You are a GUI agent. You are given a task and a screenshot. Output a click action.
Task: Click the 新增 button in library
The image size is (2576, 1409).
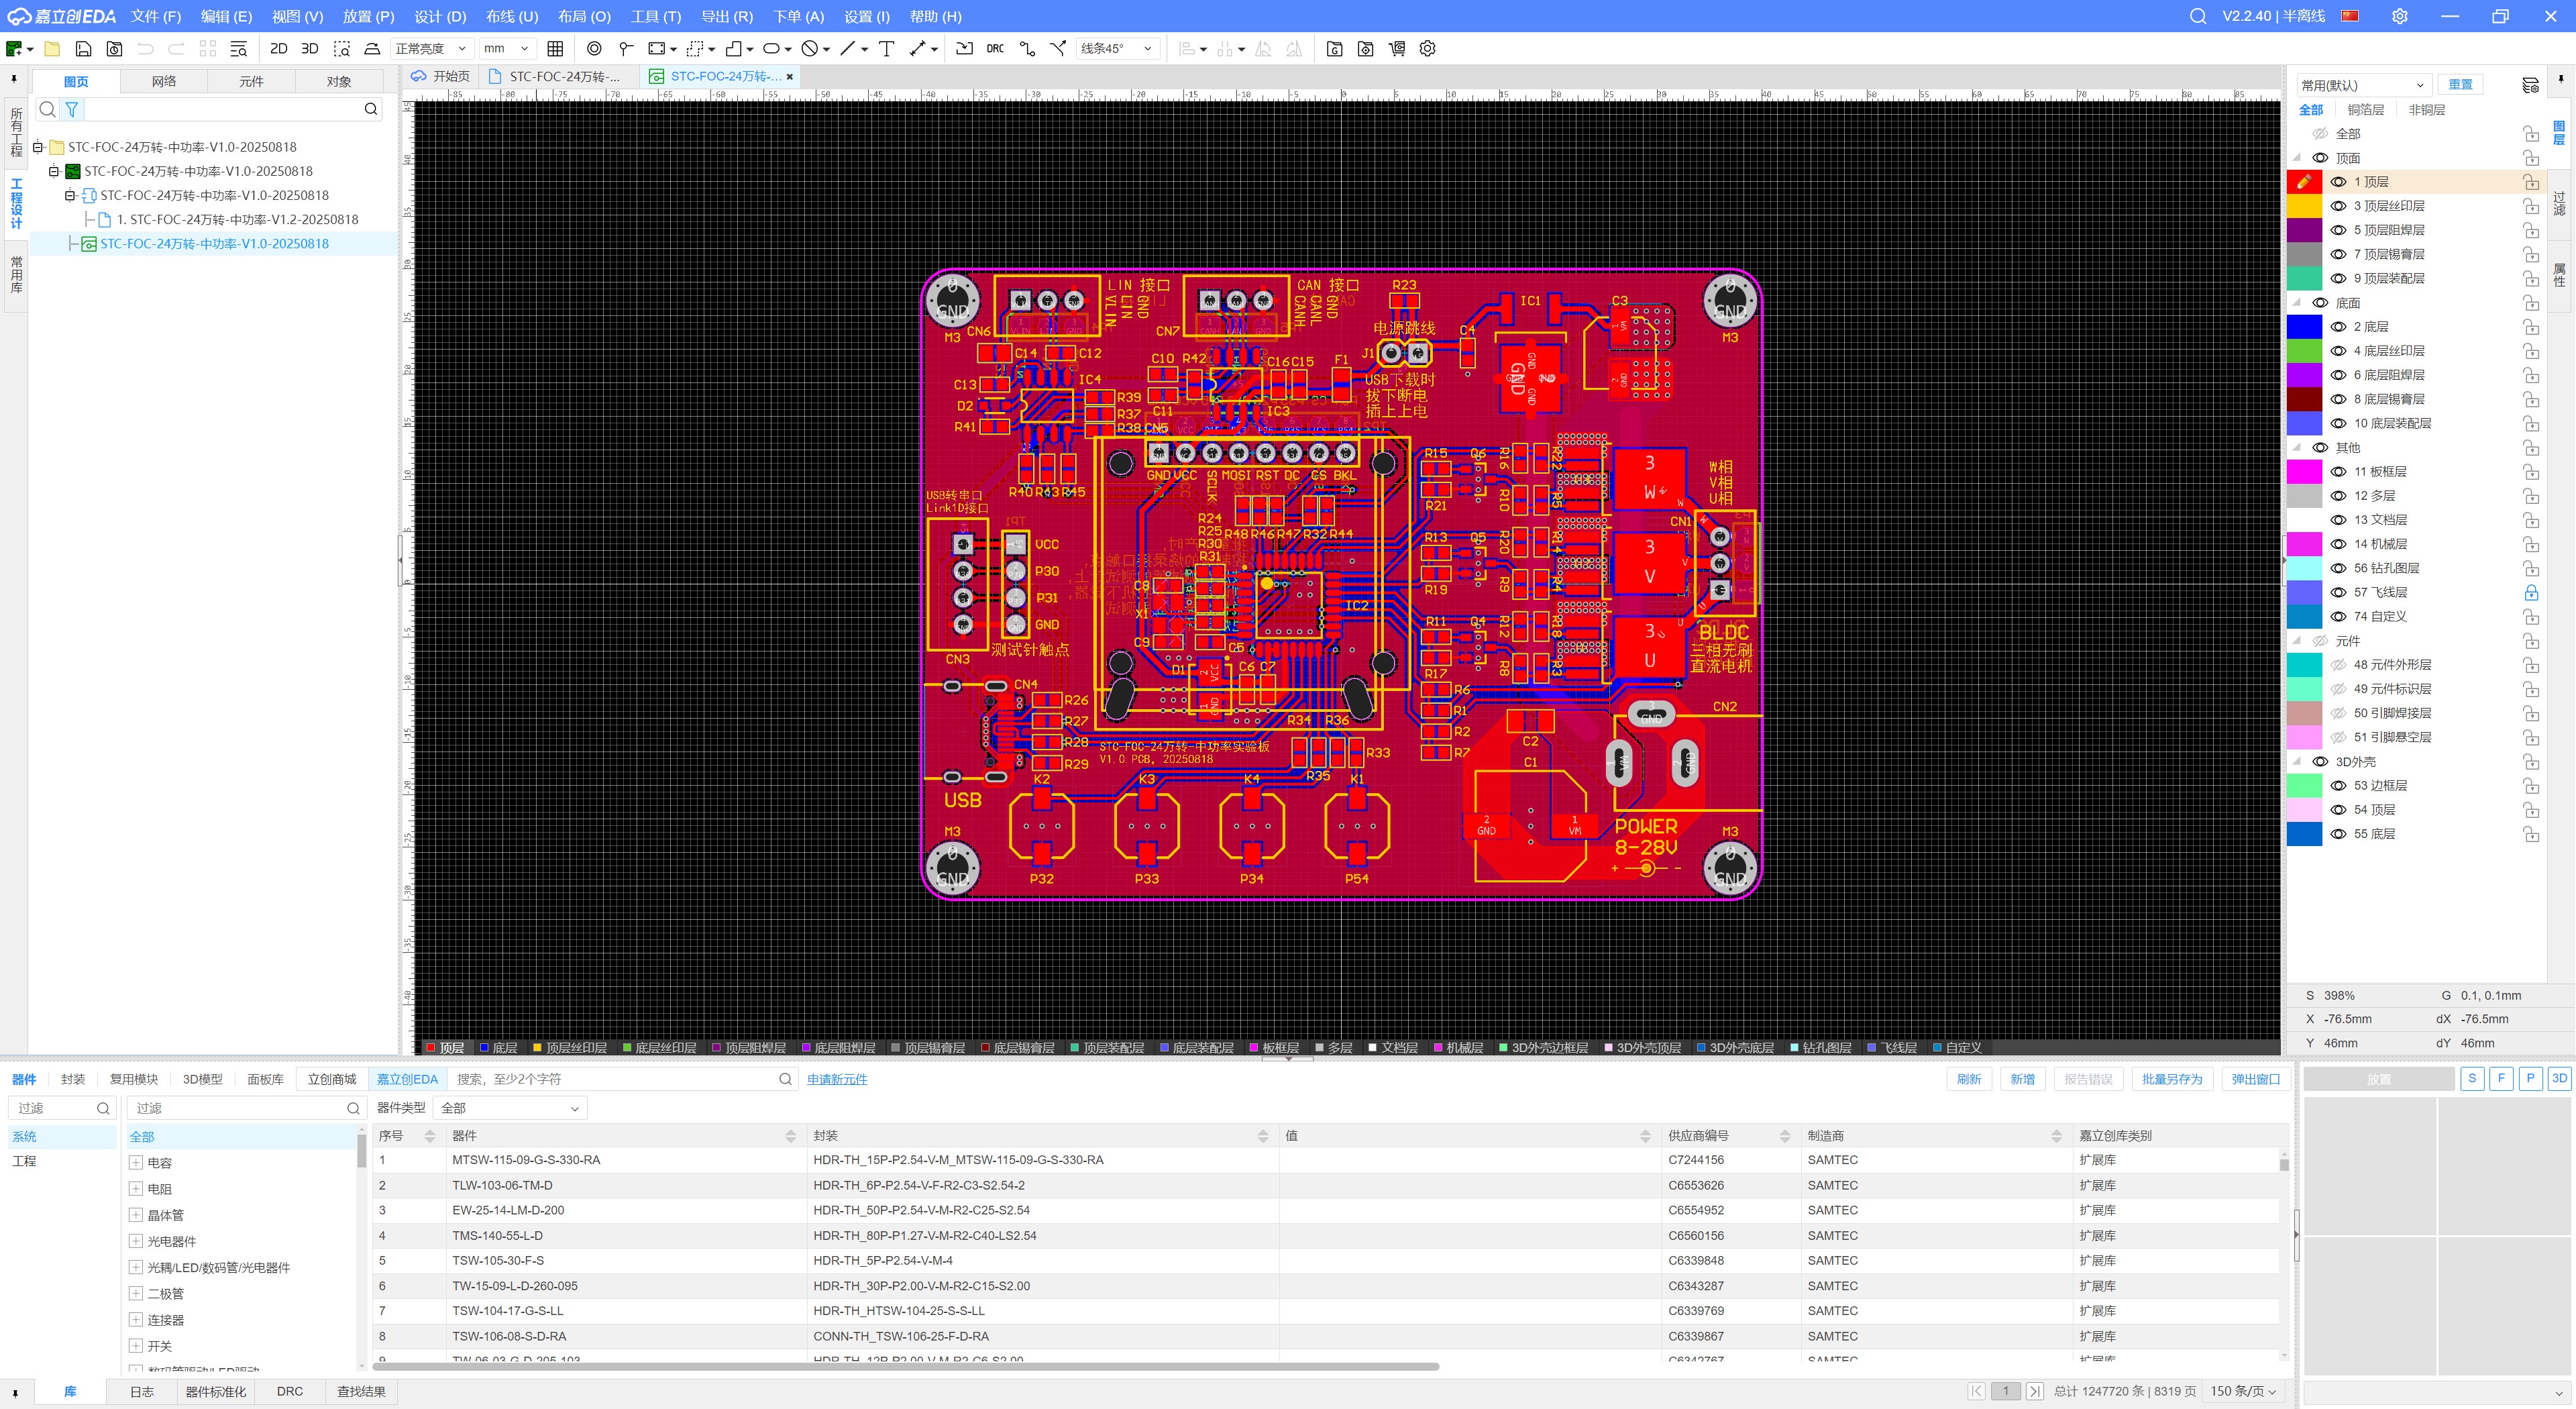pyautogui.click(x=2022, y=1079)
